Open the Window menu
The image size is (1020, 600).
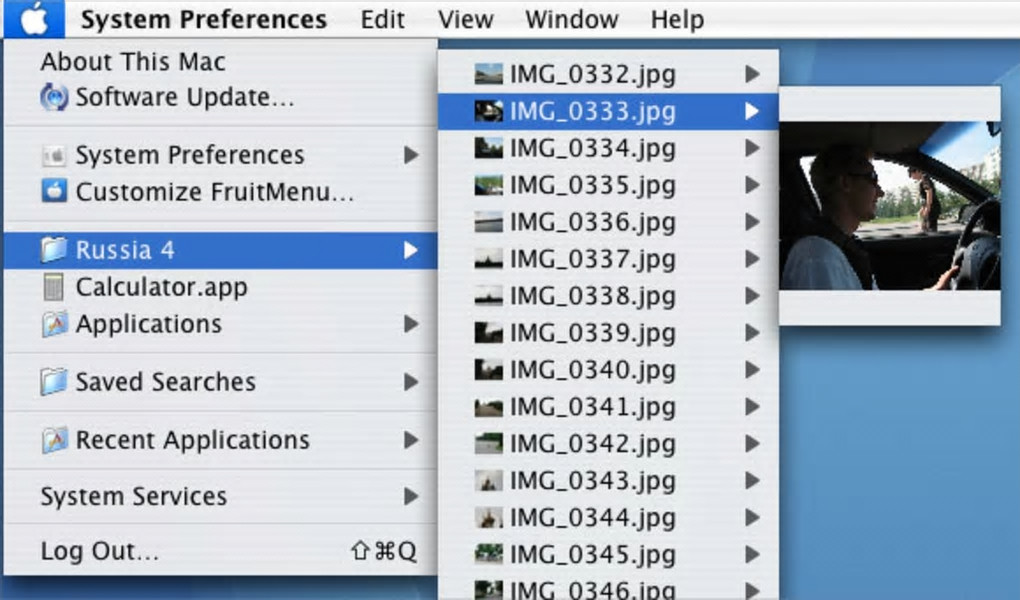572,19
